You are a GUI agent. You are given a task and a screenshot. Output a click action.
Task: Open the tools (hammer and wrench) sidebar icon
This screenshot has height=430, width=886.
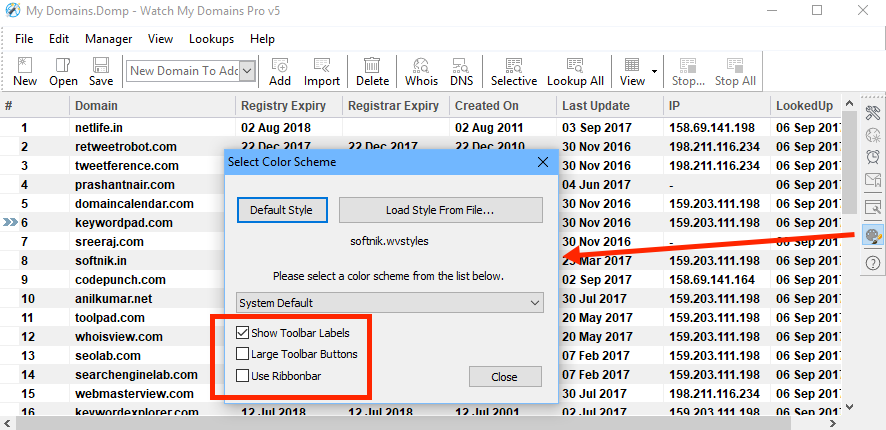(x=873, y=112)
